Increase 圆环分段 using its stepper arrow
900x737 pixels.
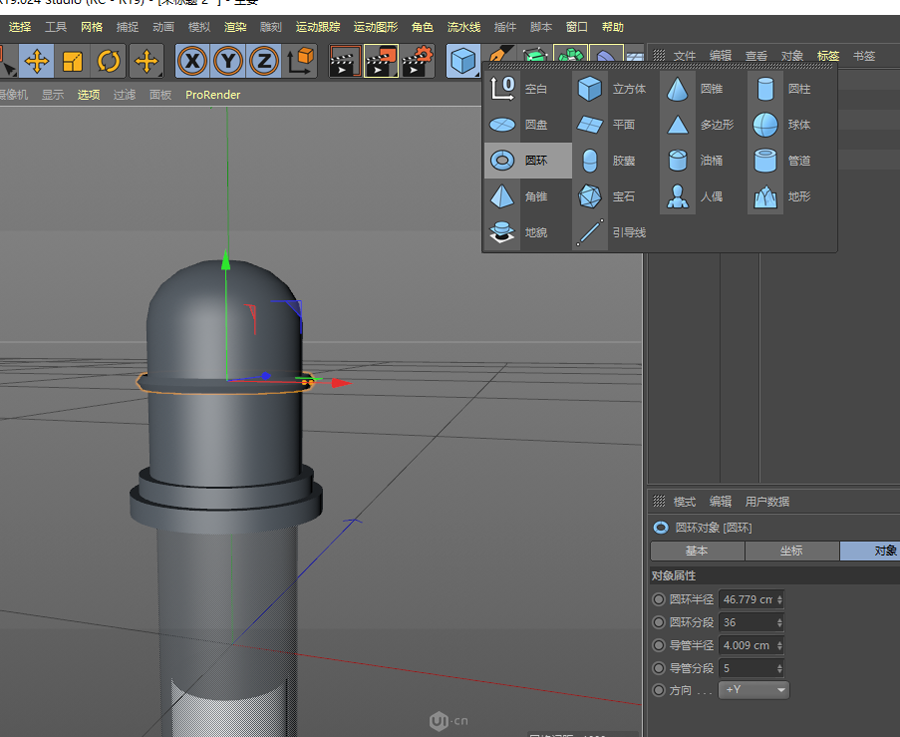tap(780, 618)
